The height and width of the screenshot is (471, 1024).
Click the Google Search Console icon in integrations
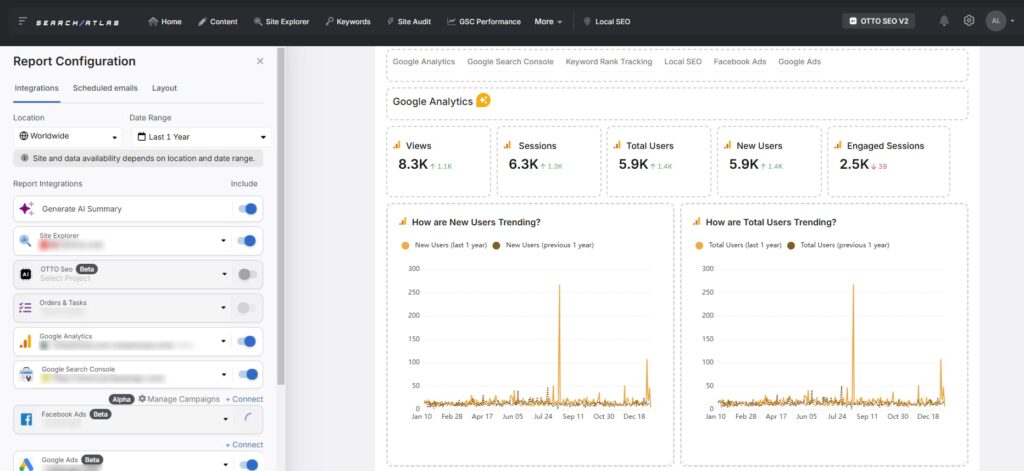tap(26, 374)
